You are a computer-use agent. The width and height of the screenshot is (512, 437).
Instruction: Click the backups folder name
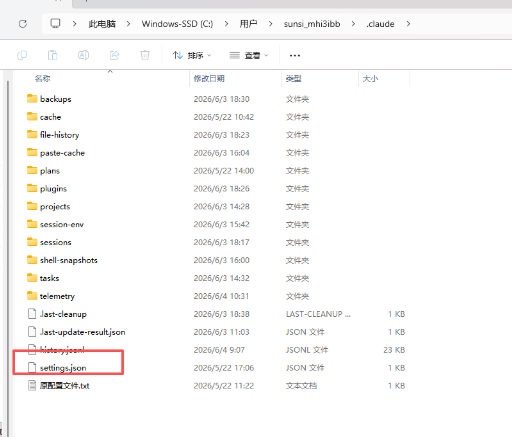pyautogui.click(x=56, y=99)
